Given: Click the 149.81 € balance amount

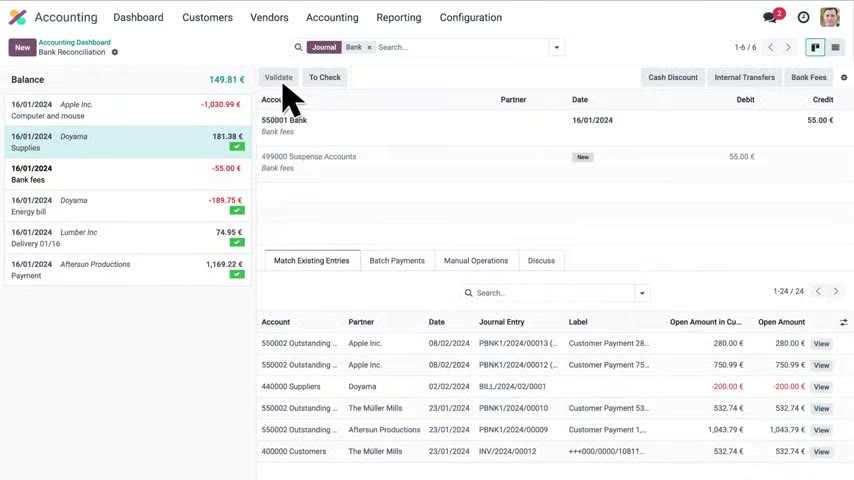Looking at the screenshot, I should (227, 80).
